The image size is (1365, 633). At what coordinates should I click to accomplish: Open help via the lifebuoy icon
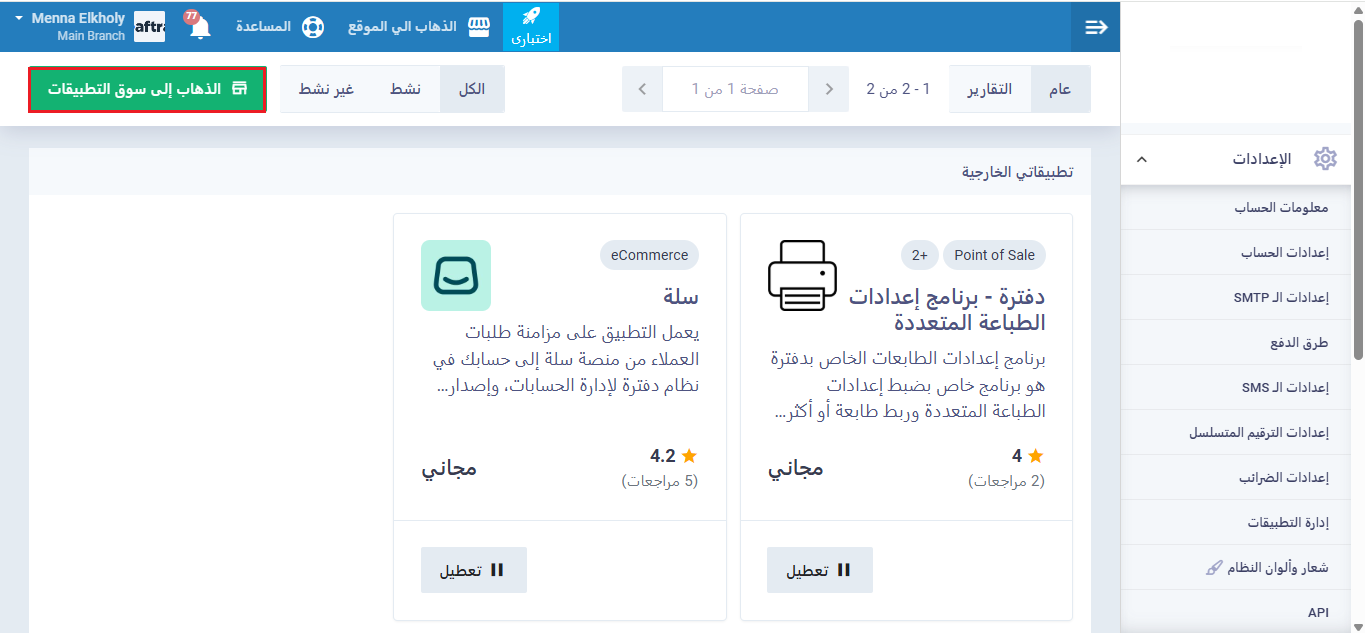pos(313,27)
